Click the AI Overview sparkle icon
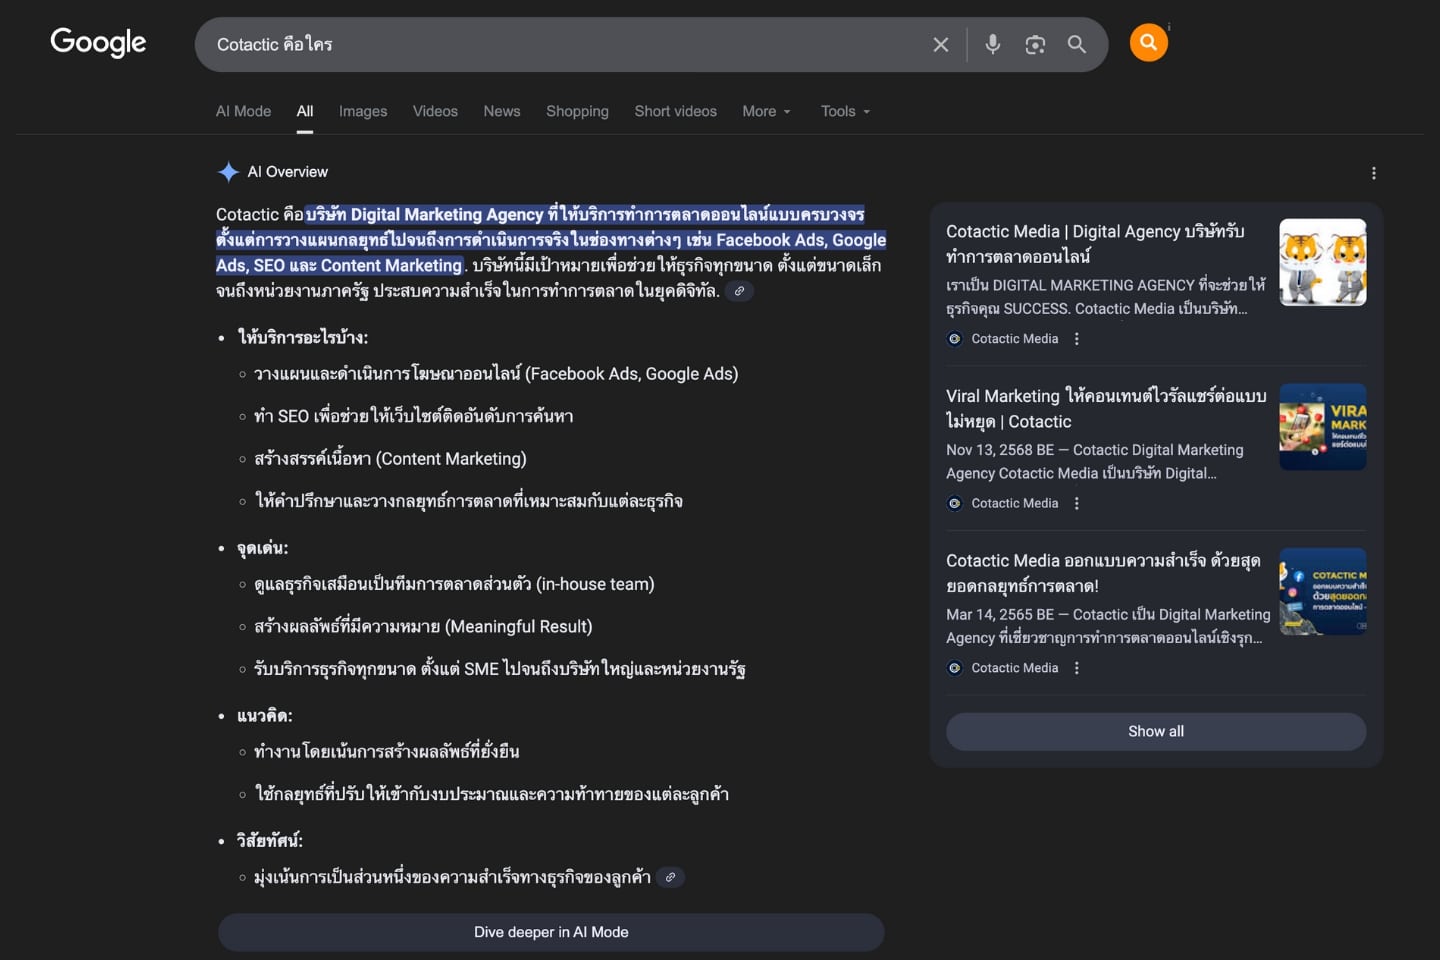1440x960 pixels. (x=228, y=171)
